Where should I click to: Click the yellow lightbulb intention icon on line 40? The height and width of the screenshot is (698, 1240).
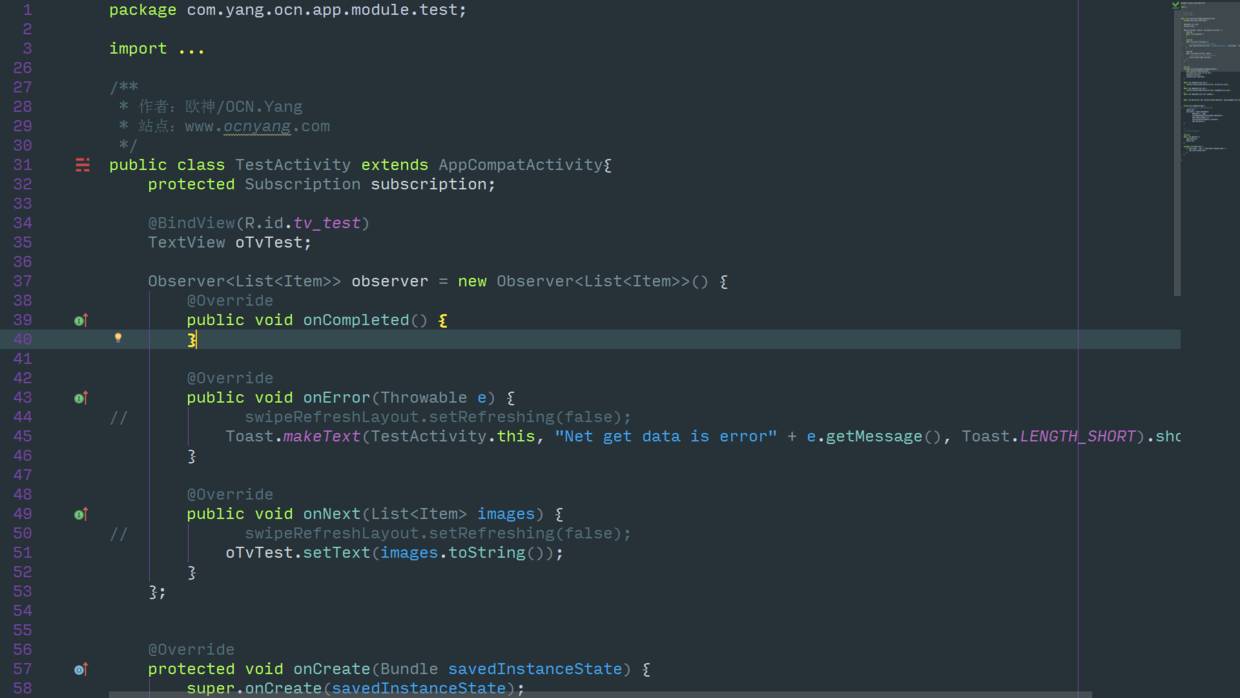click(119, 340)
